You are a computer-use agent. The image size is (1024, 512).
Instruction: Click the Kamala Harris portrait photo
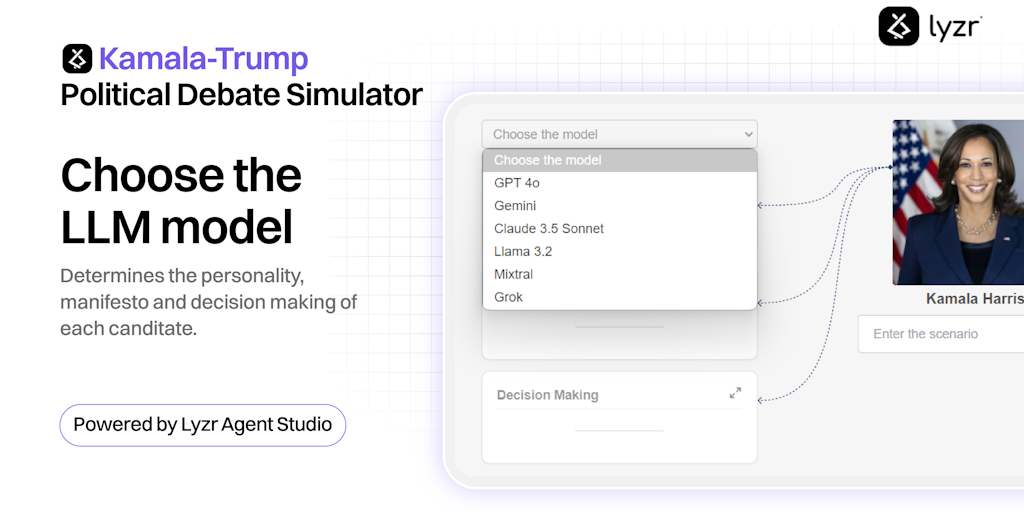[958, 202]
